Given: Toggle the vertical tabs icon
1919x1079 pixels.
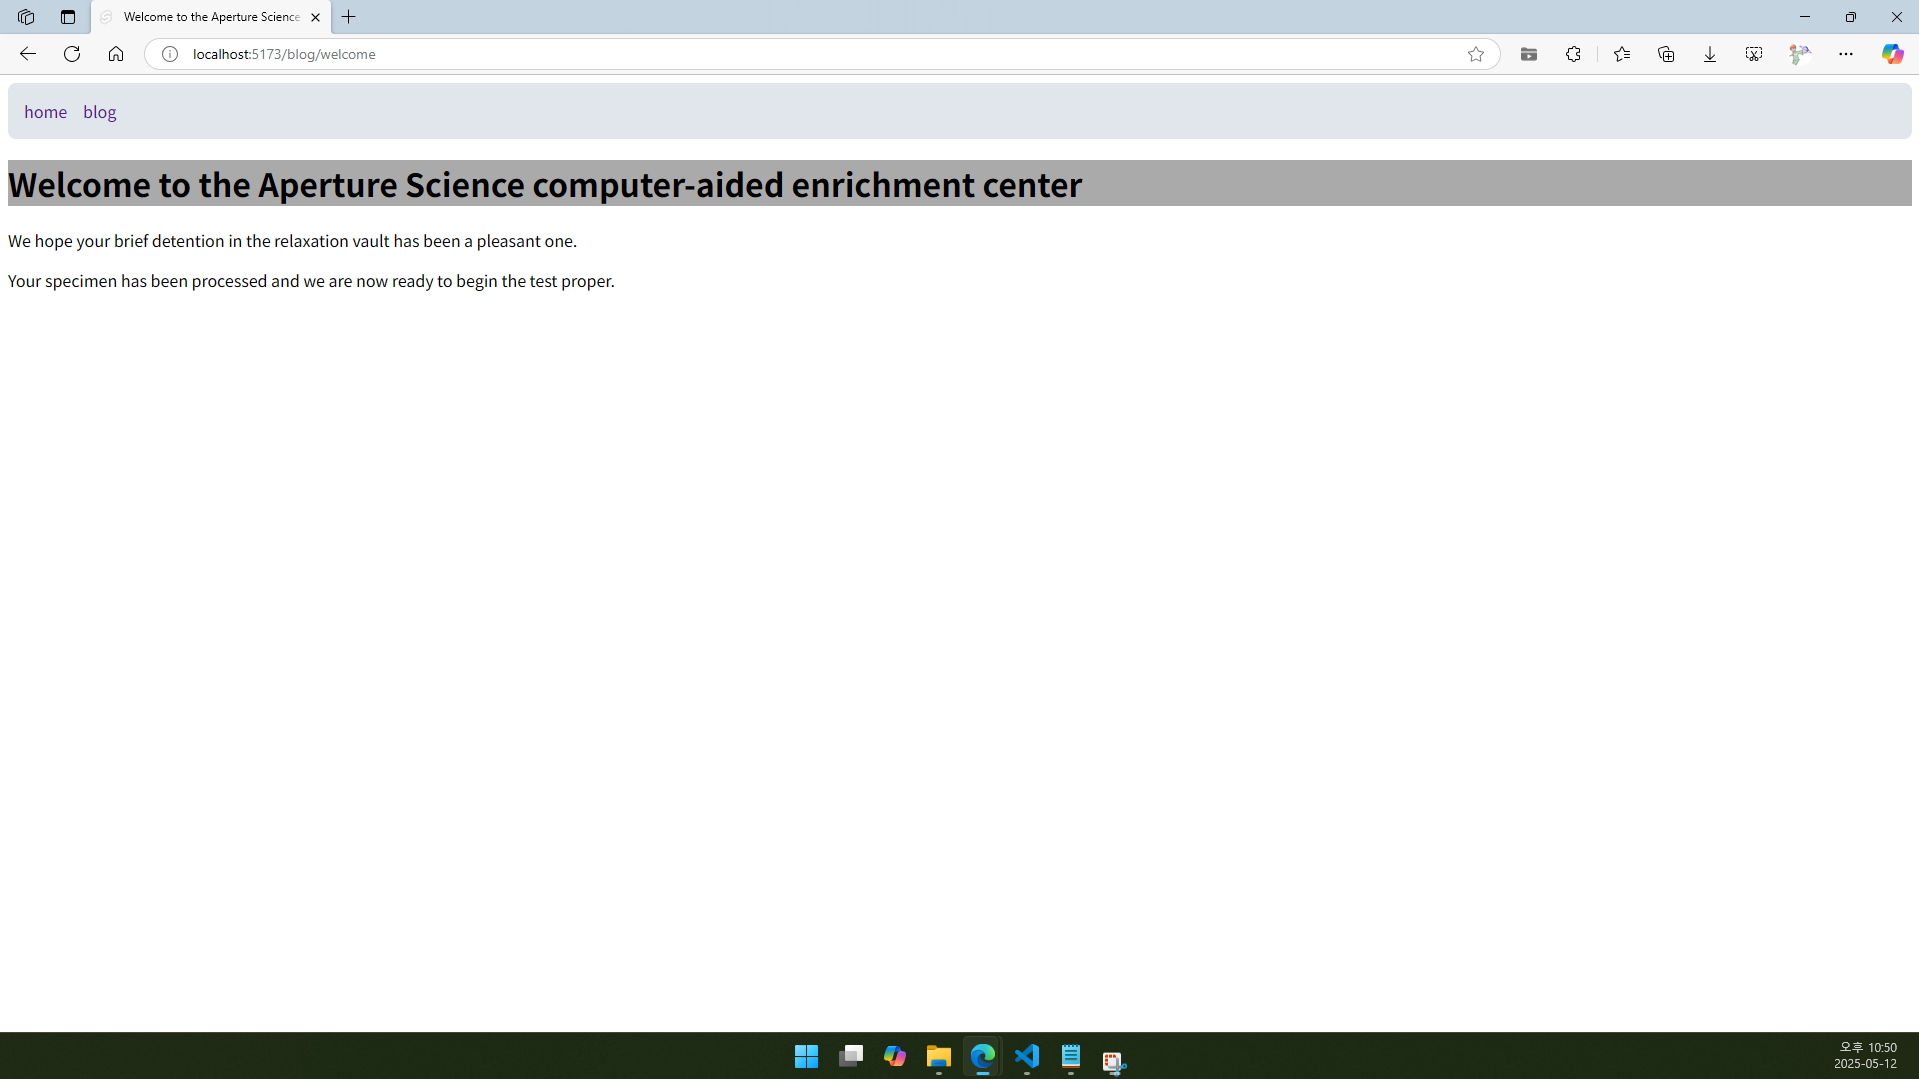Looking at the screenshot, I should tap(68, 17).
